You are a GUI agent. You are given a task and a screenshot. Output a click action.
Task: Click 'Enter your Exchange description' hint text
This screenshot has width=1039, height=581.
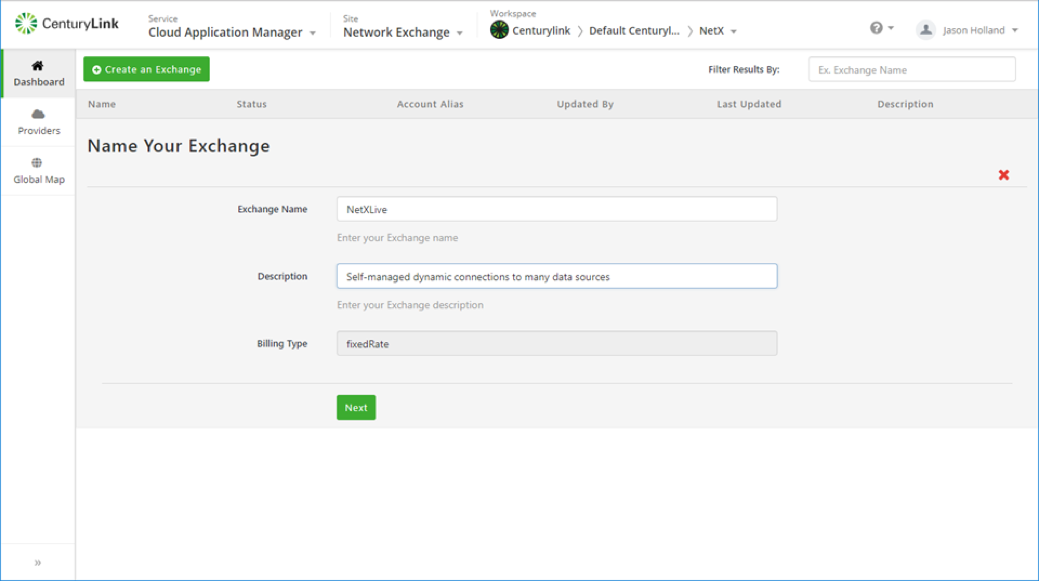[x=410, y=305]
